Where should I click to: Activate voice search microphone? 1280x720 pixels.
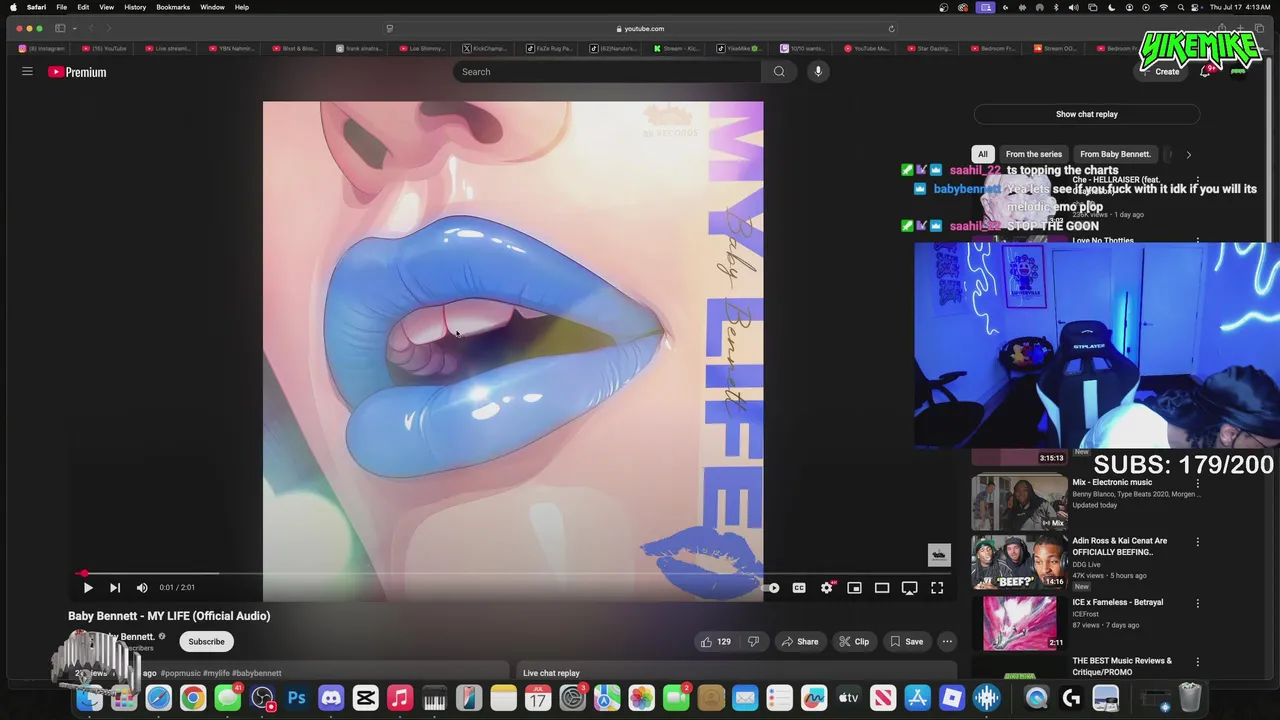point(818,72)
